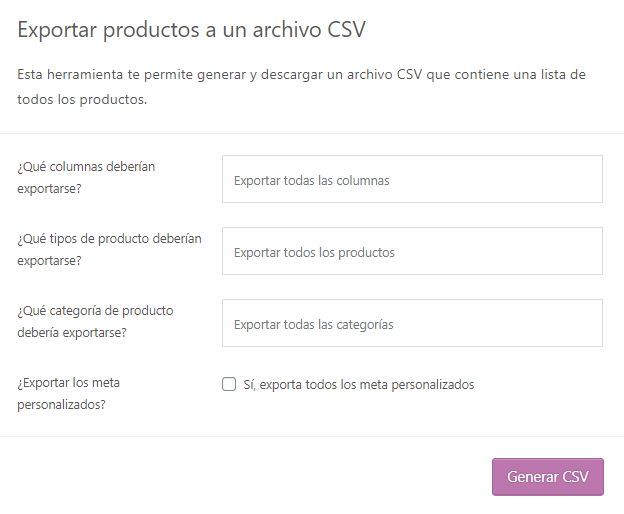This screenshot has width=624, height=514.
Task: Expand the product category export dropdown
Action: pos(412,324)
